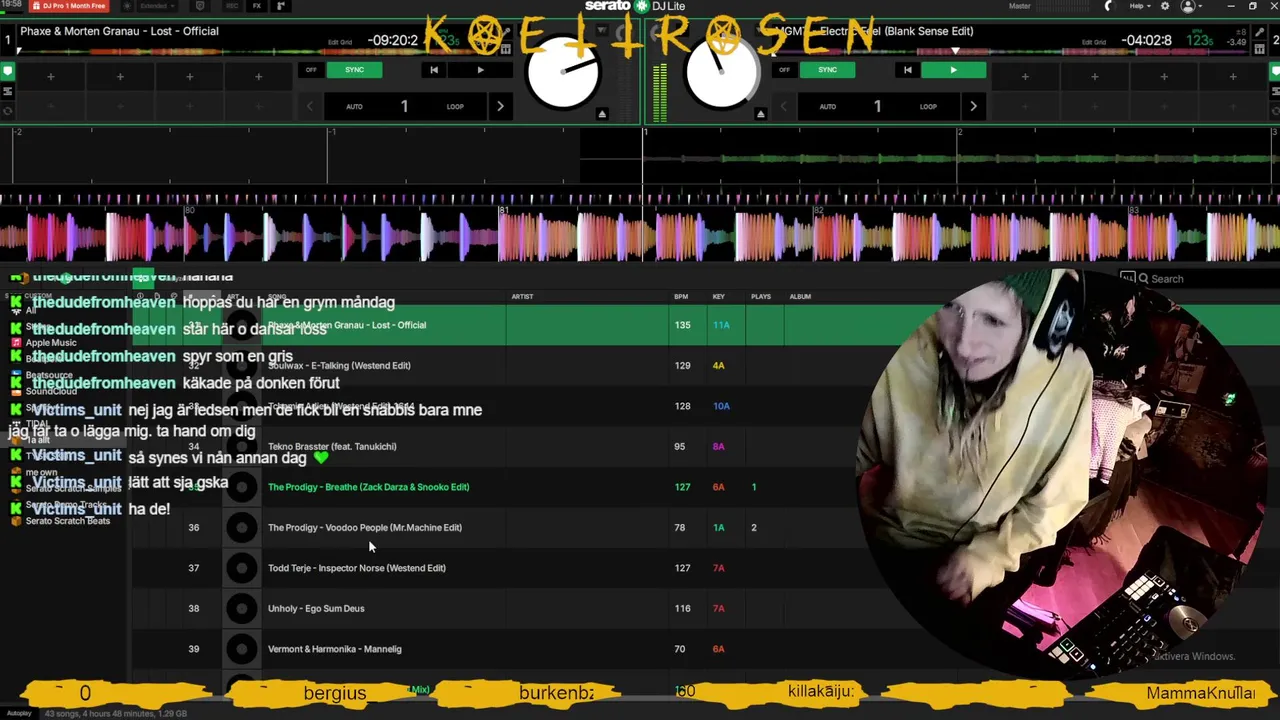The image size is (1280, 720).
Task: Select Serato Scratch Beats crate
Action: tap(68, 521)
